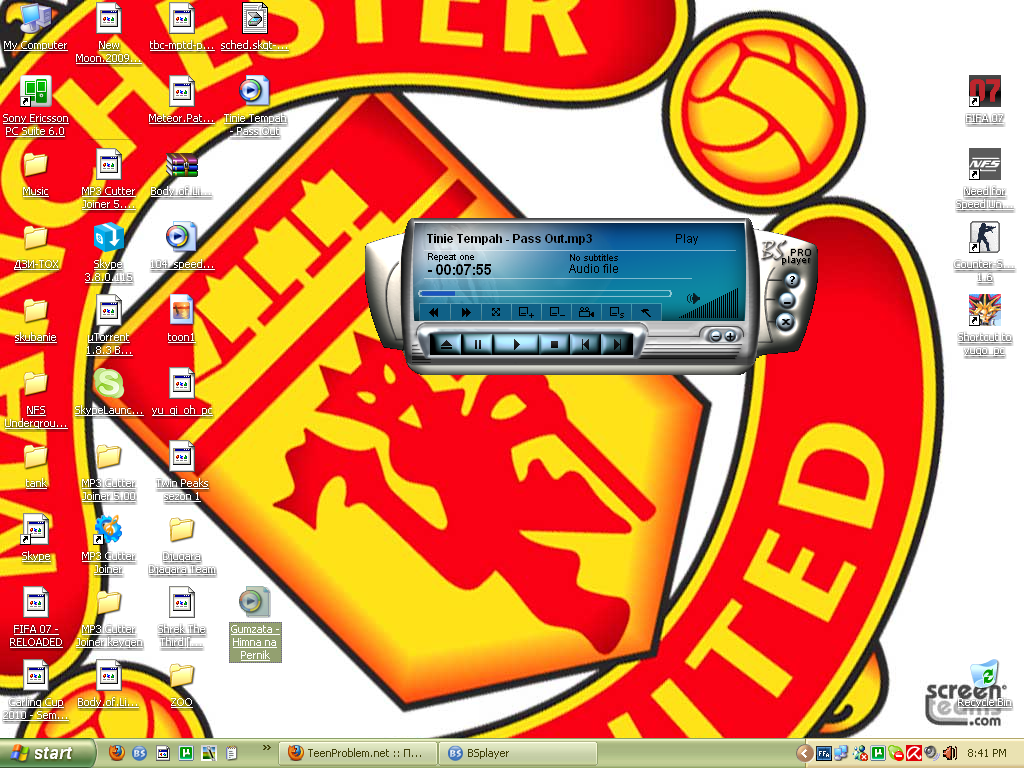Select the NFS Undergrou... folder icon
The width and height of the screenshot is (1024, 768).
click(x=35, y=398)
